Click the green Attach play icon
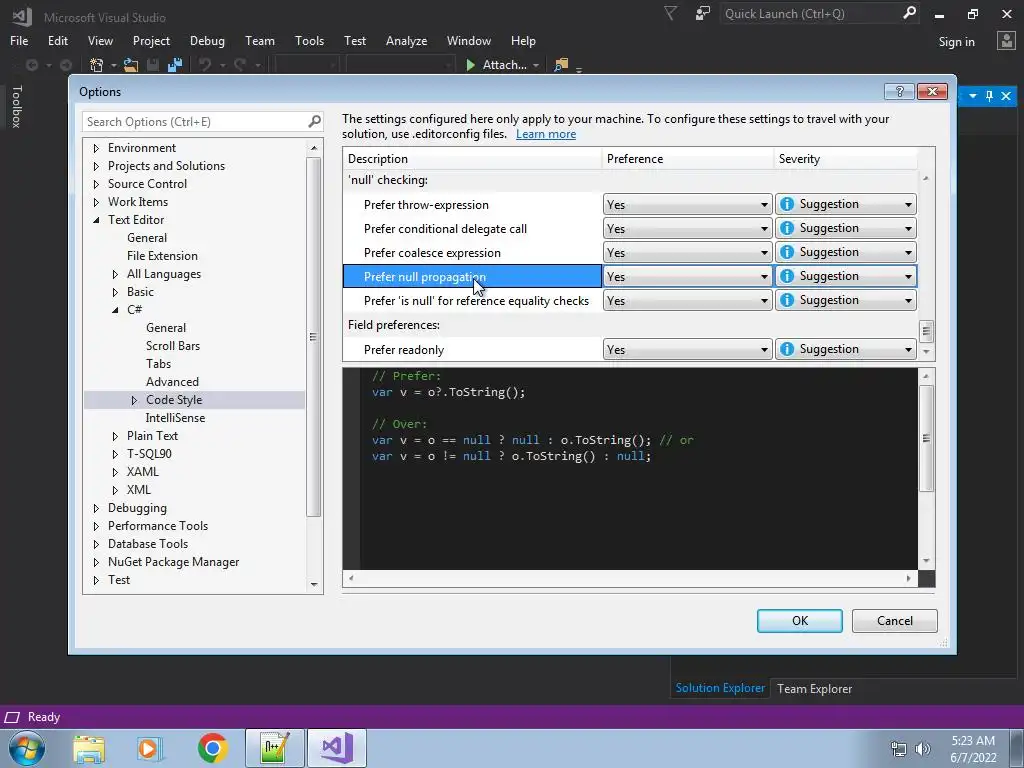 pyautogui.click(x=470, y=65)
